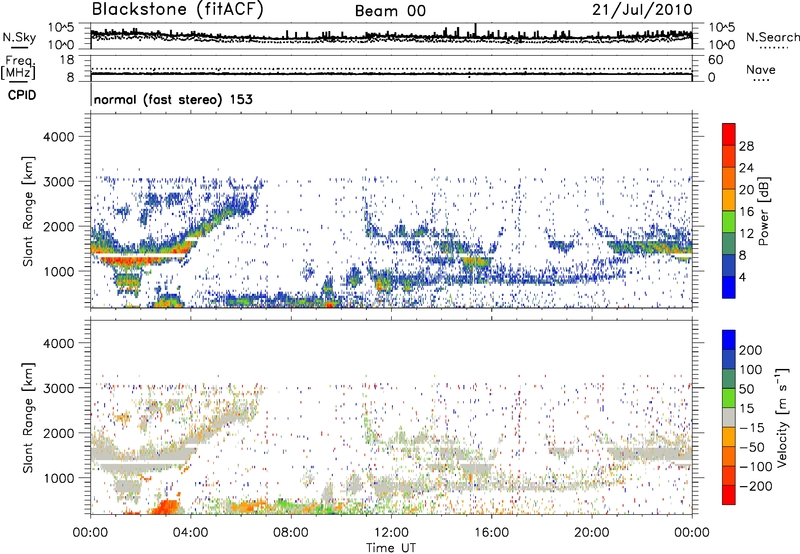
Task: Click the '60' Nave scale label
Action: tap(715, 60)
